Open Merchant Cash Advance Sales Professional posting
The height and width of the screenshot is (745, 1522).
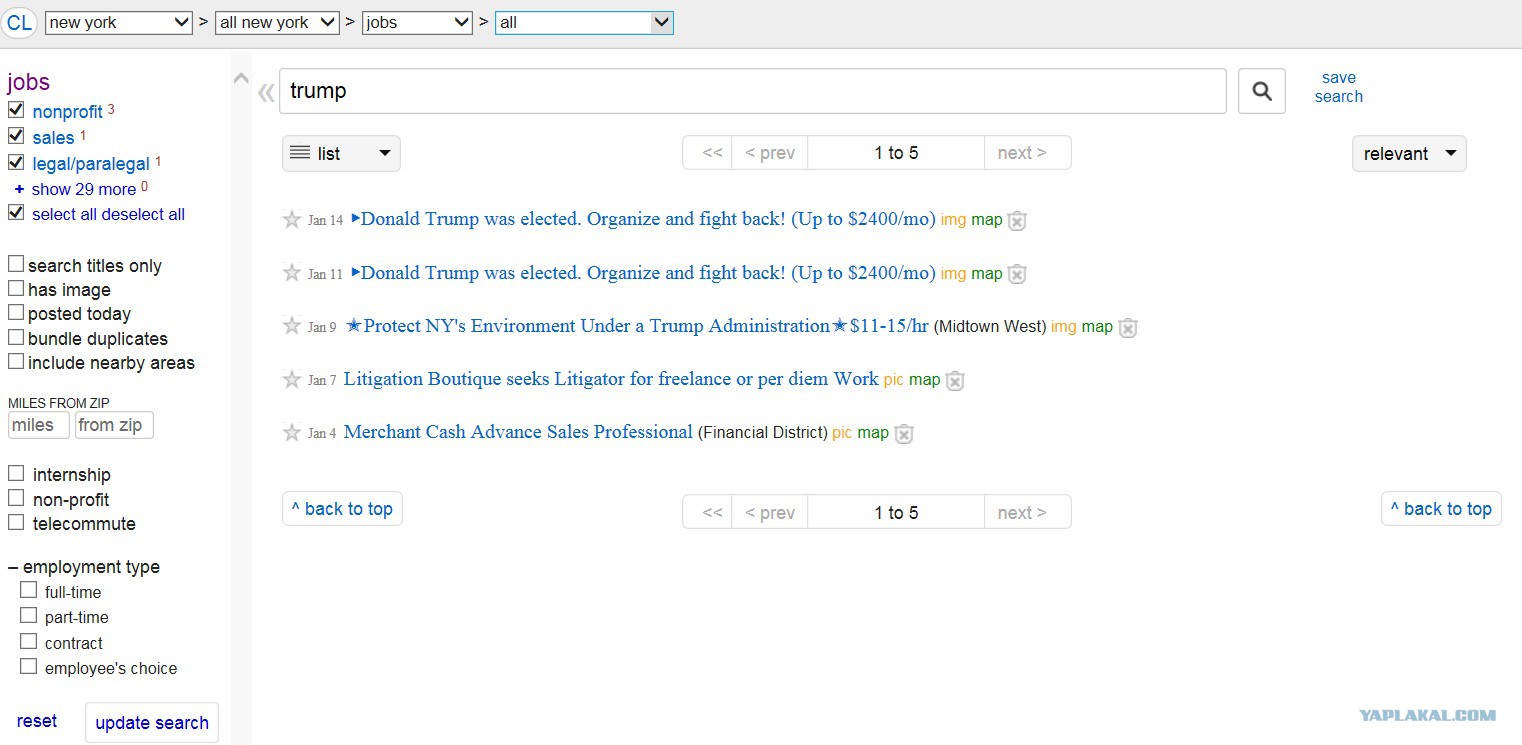click(518, 432)
